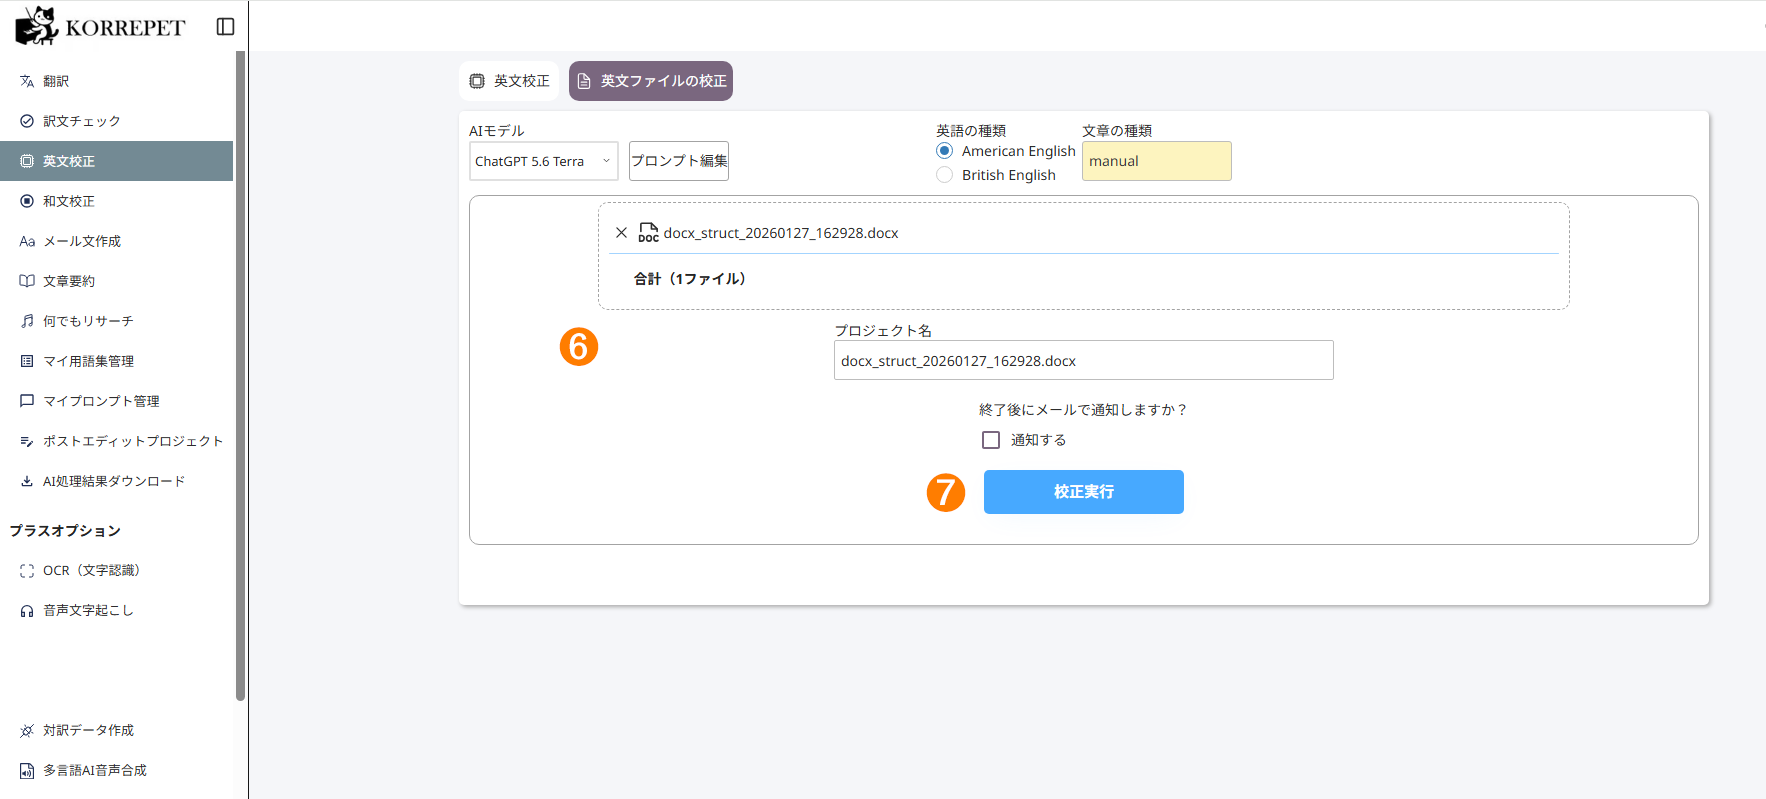
Task: Open 多言語AI音声合成 in the sidebar
Action: (116, 771)
